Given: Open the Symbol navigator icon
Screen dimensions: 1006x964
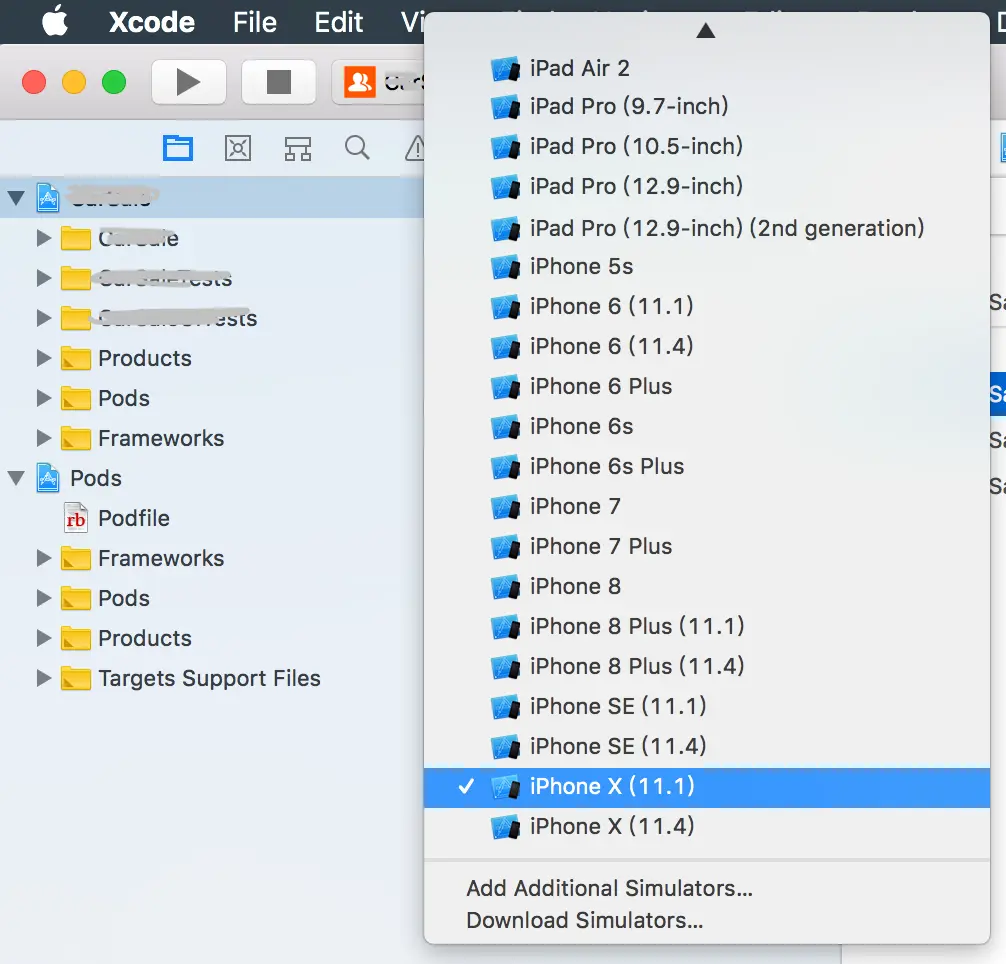Looking at the screenshot, I should coord(298,148).
